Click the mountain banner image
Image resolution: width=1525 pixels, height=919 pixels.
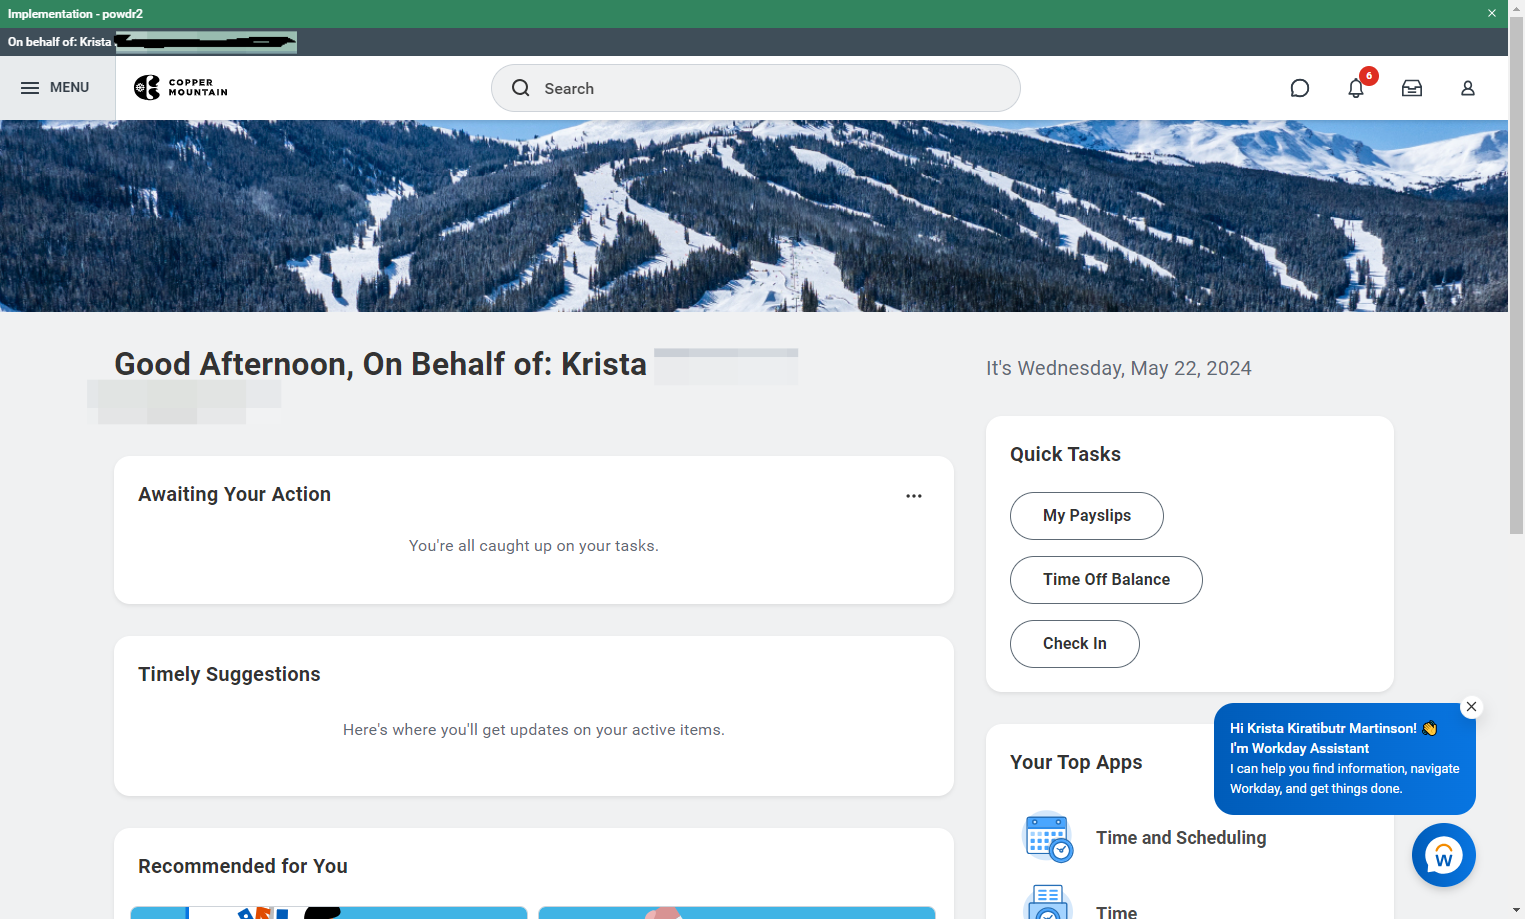pos(754,216)
